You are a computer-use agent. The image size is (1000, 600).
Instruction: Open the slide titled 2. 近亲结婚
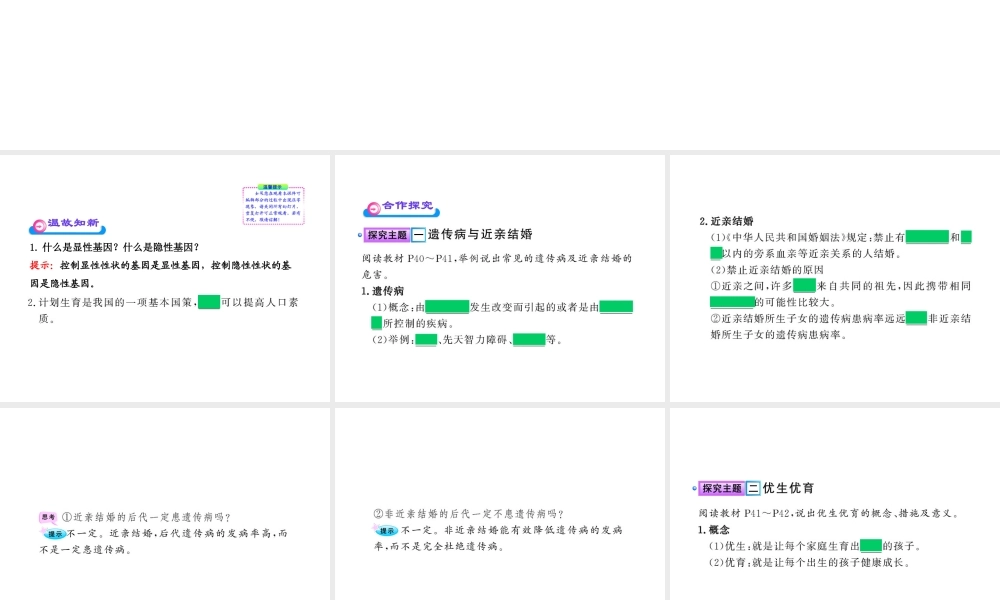coord(835,278)
